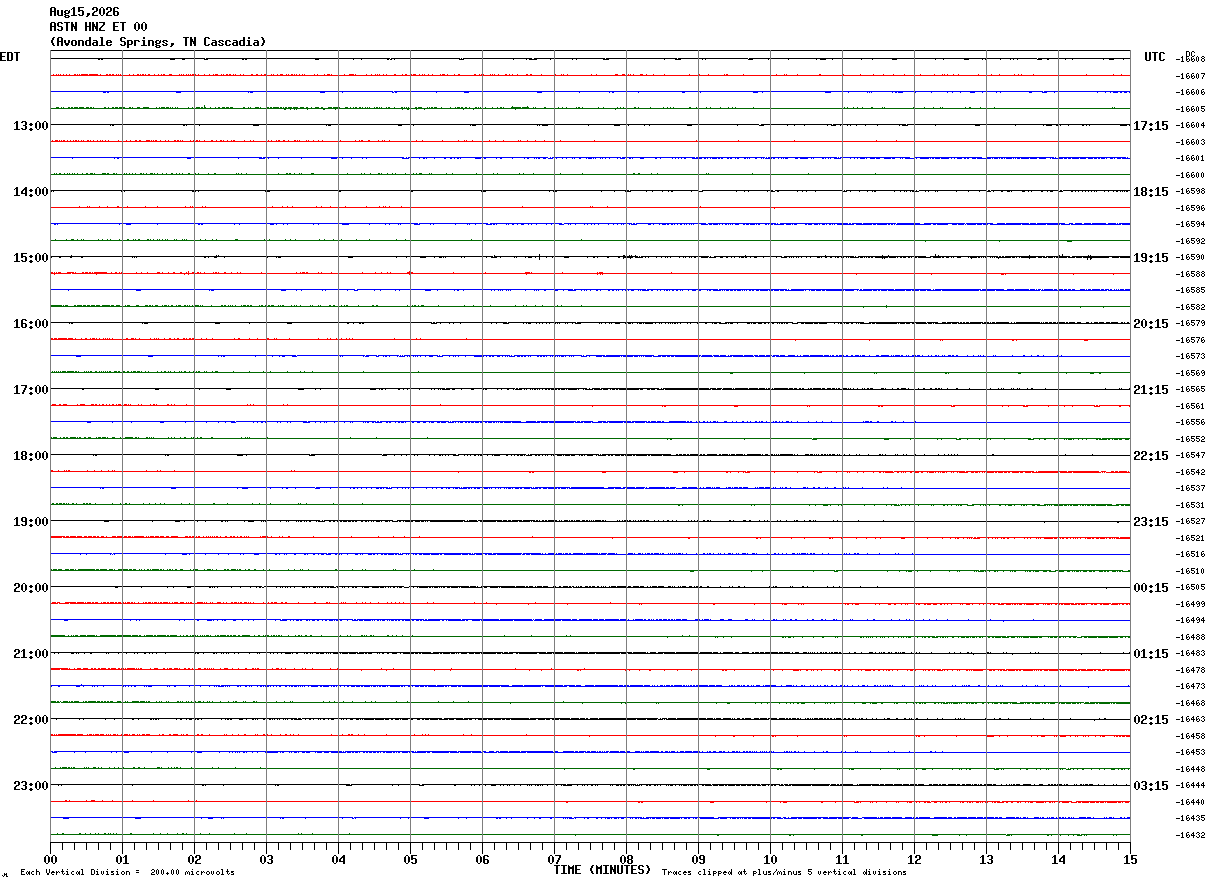The height and width of the screenshot is (886, 1210).
Task: Select minute 15 on the time axis
Action: (1130, 859)
